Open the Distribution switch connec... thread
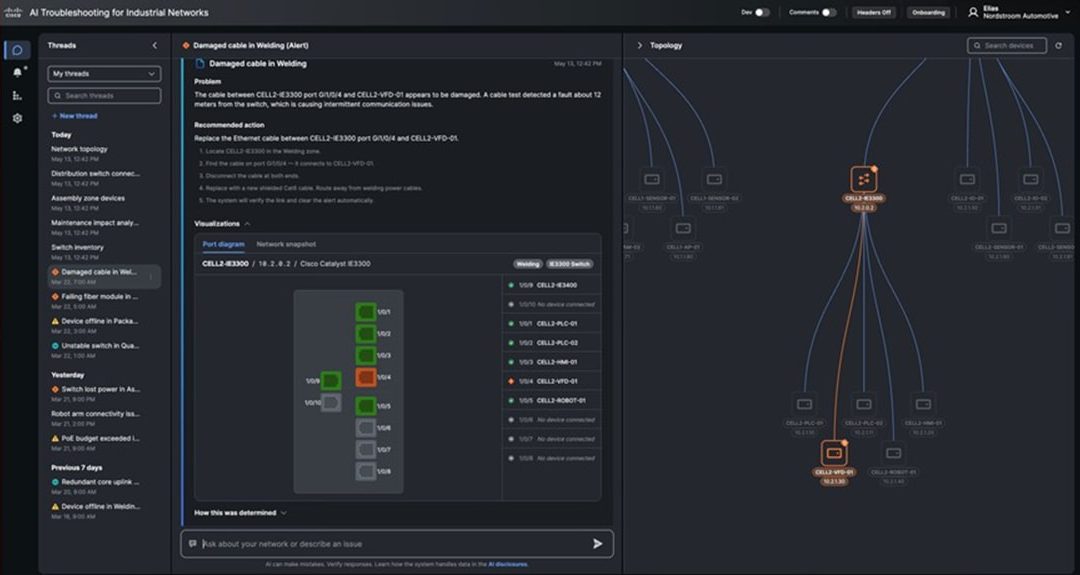This screenshot has width=1080, height=575. (x=104, y=178)
